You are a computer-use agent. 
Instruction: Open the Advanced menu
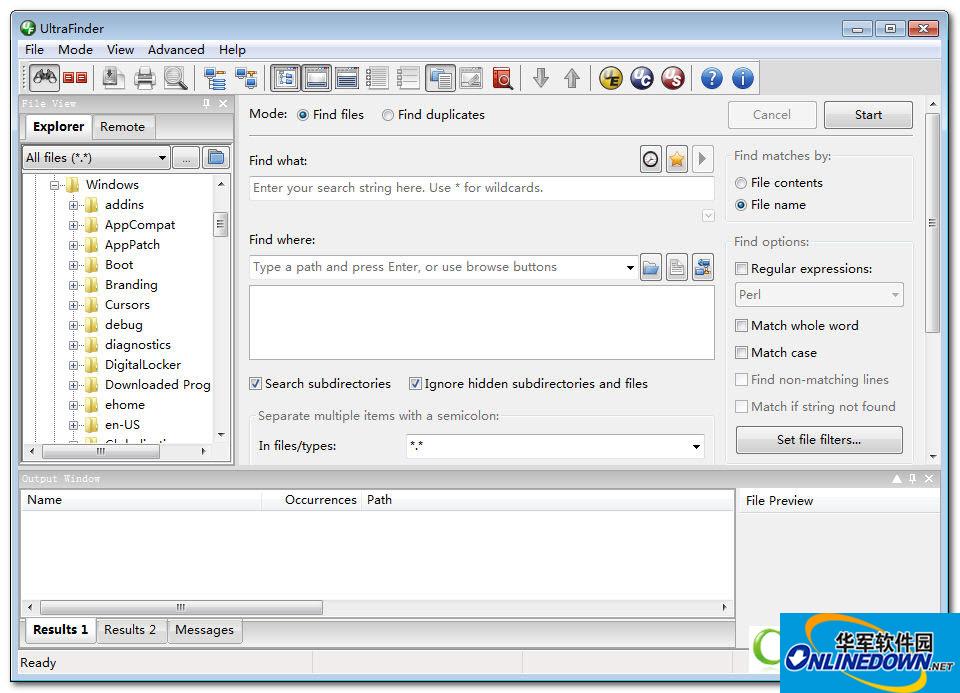176,50
